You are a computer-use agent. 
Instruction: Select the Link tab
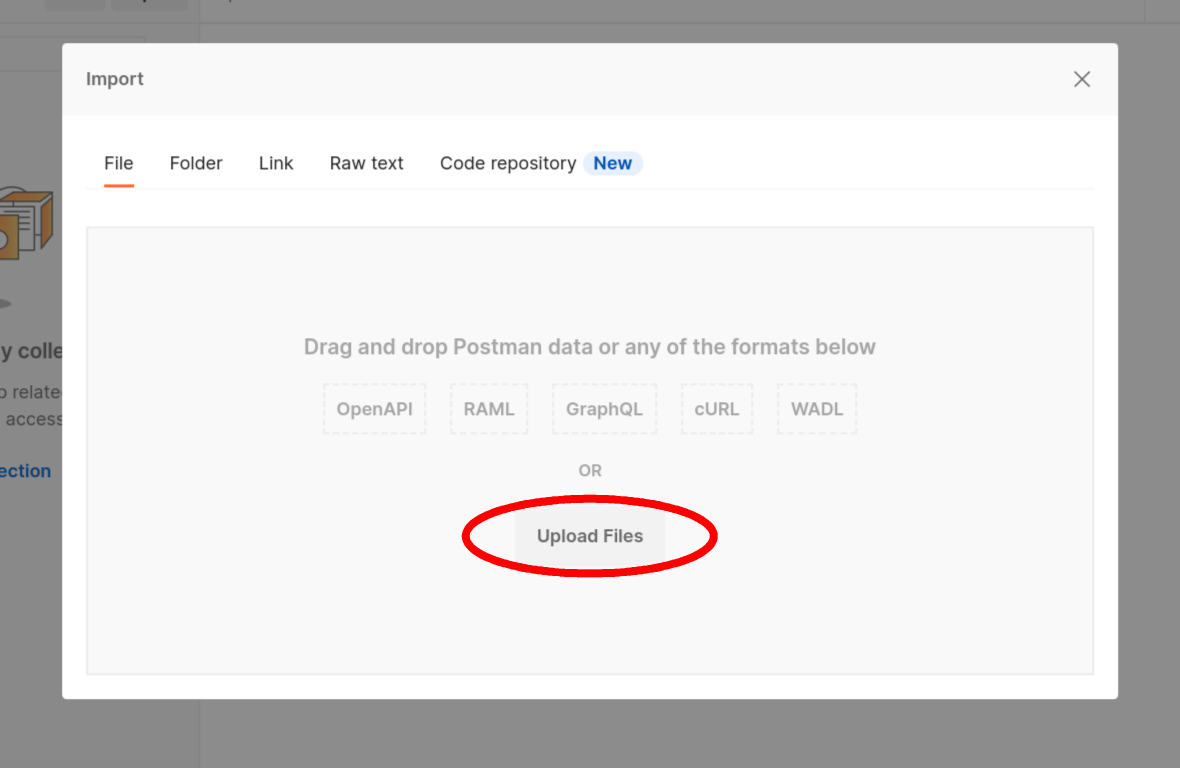276,163
